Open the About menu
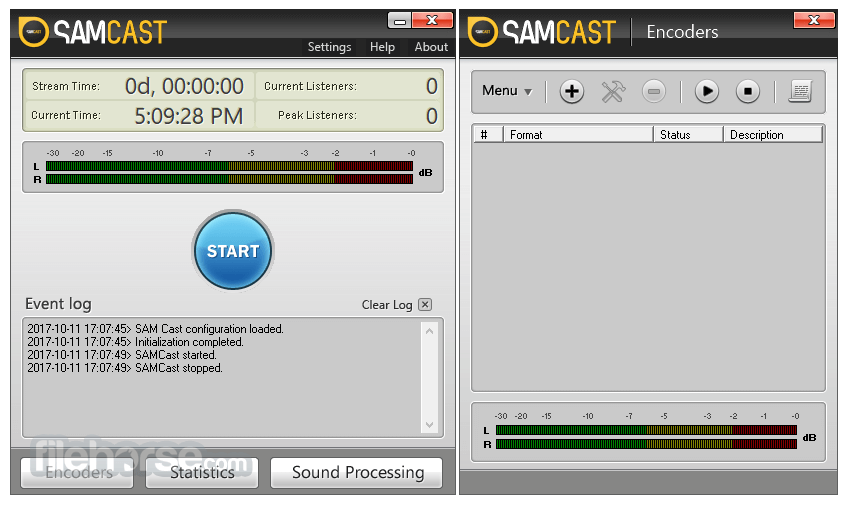848x507 pixels. pos(431,47)
